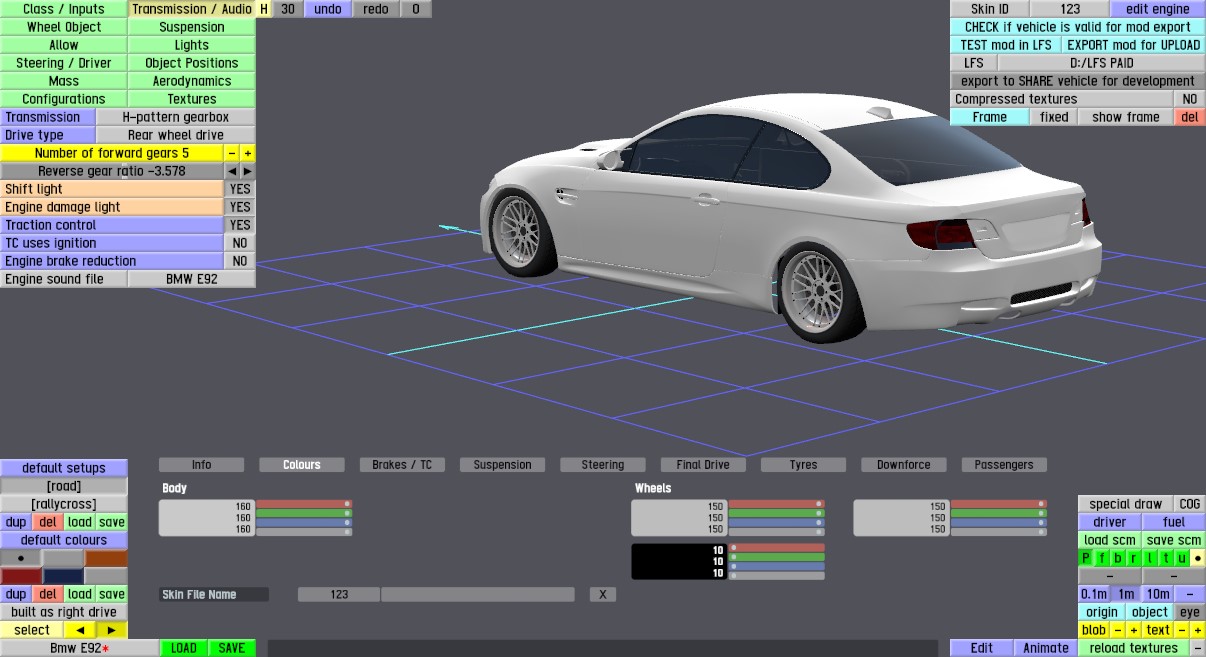Open Engine sound file BMW E92 selector
1206x657 pixels.
[192, 279]
